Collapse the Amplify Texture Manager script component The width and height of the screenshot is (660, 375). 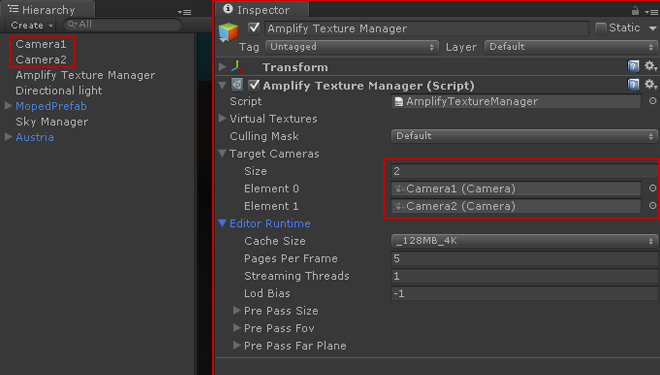222,85
